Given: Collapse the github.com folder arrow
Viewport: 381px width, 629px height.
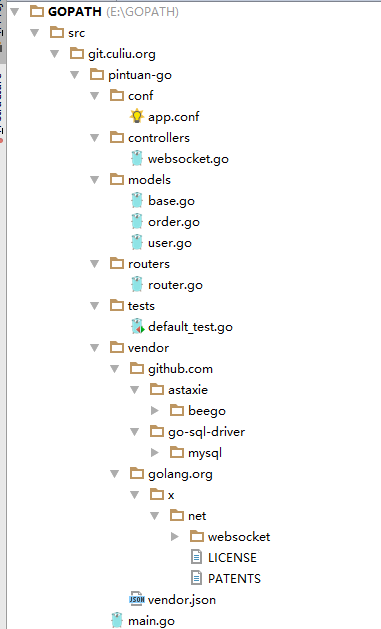Looking at the screenshot, I should (x=115, y=369).
